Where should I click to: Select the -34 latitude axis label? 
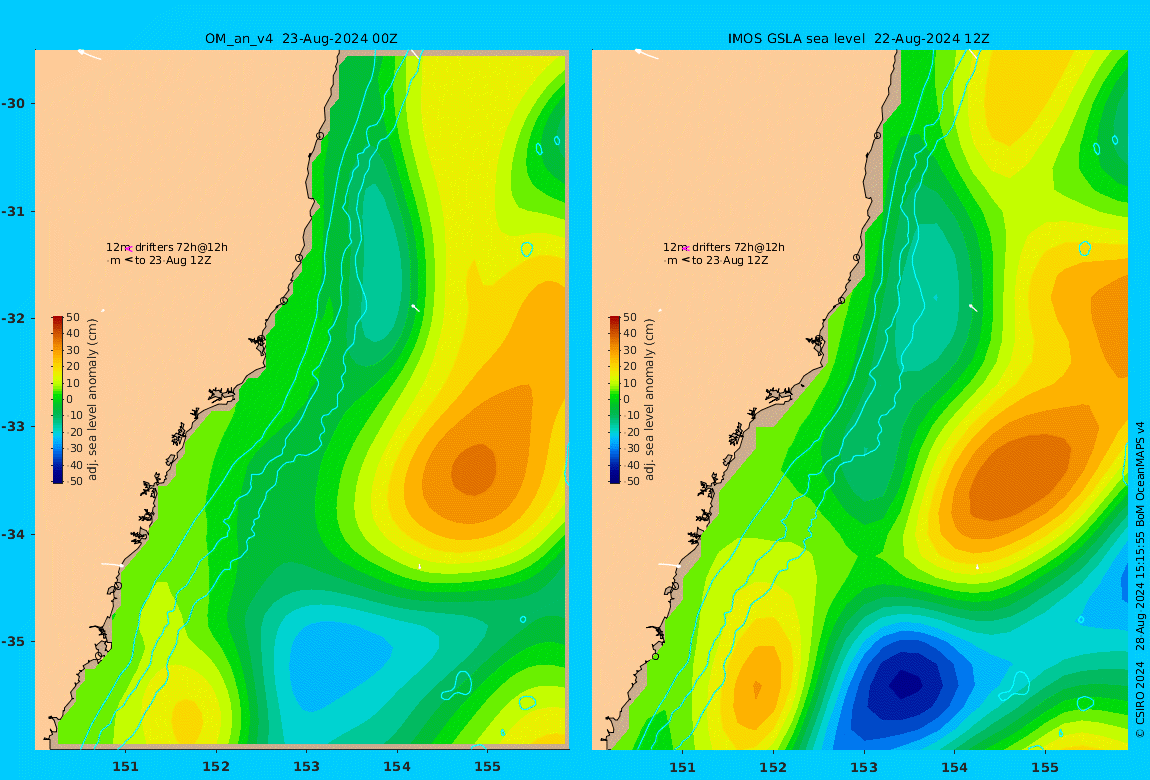13,534
